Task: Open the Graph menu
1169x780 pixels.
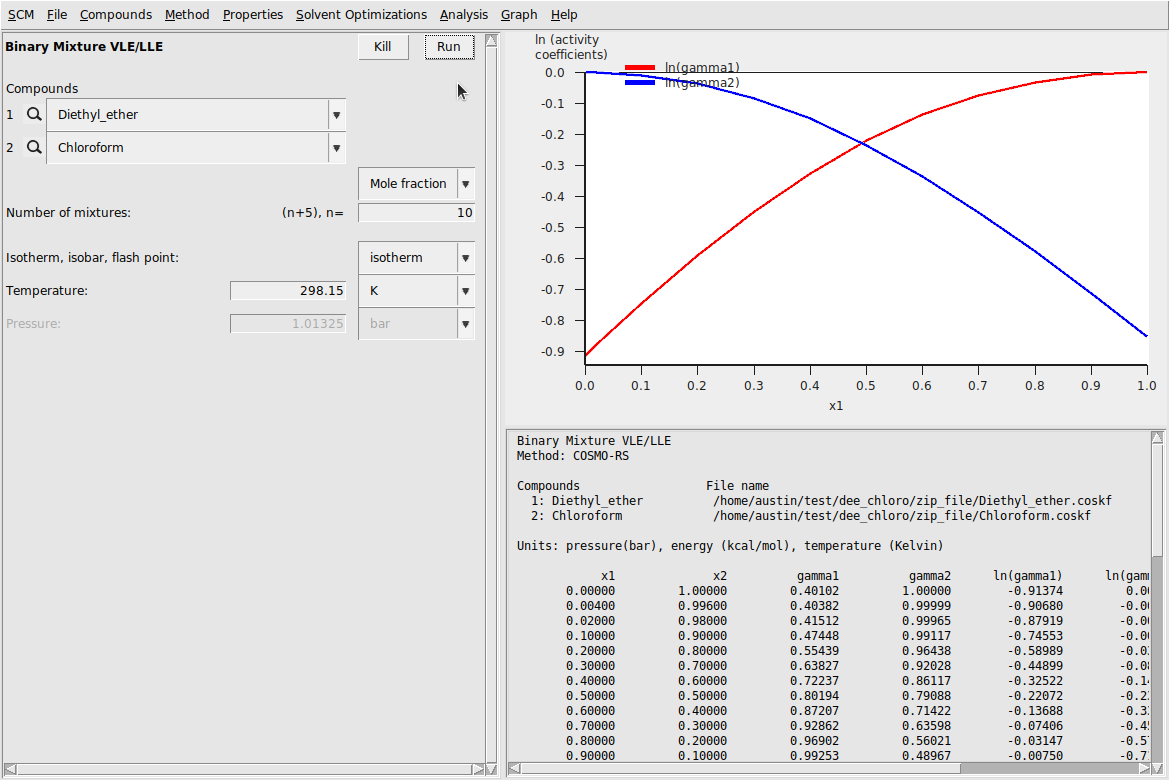Action: tap(519, 14)
